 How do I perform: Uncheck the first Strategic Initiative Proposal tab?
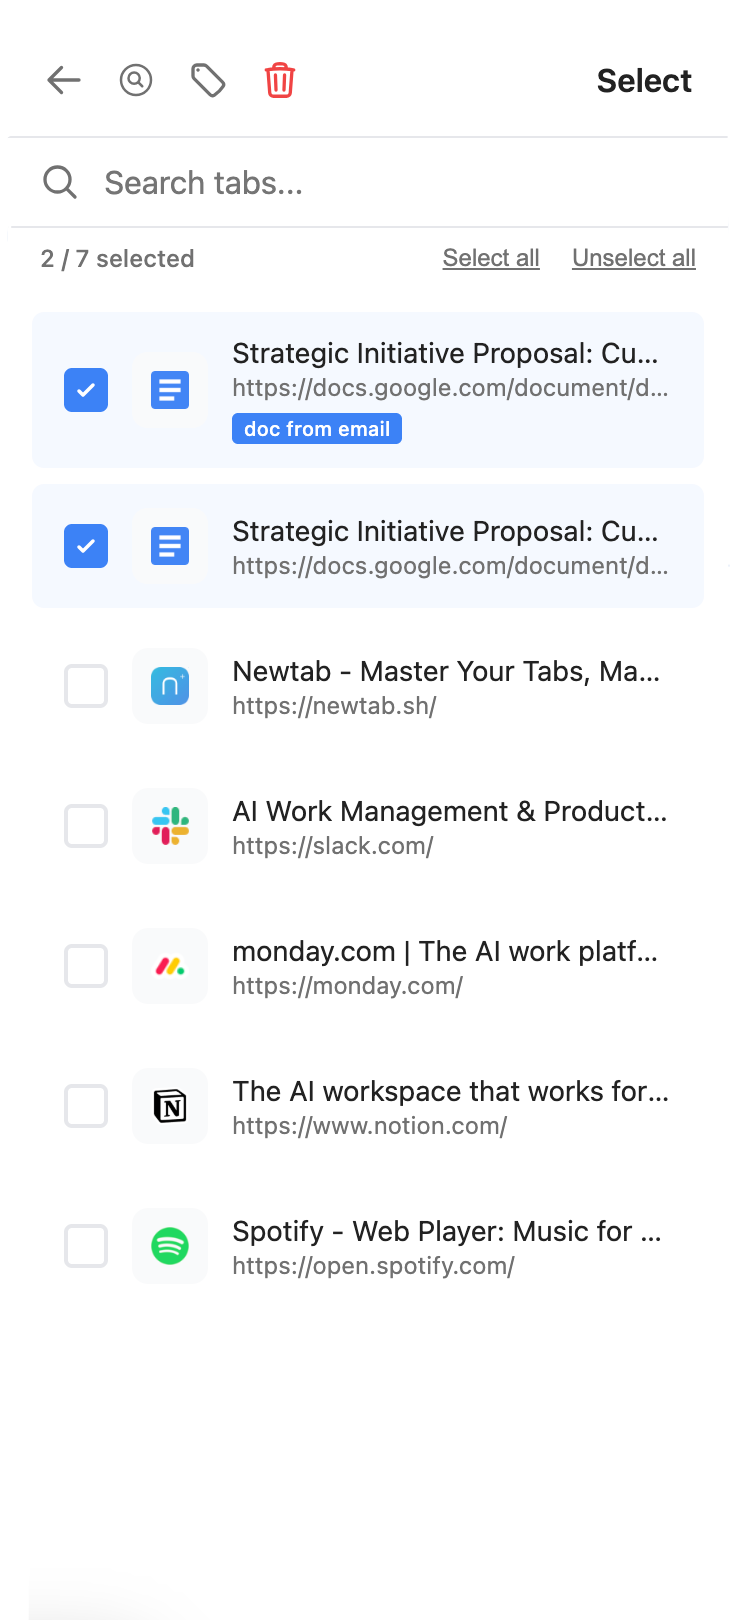[x=86, y=390]
